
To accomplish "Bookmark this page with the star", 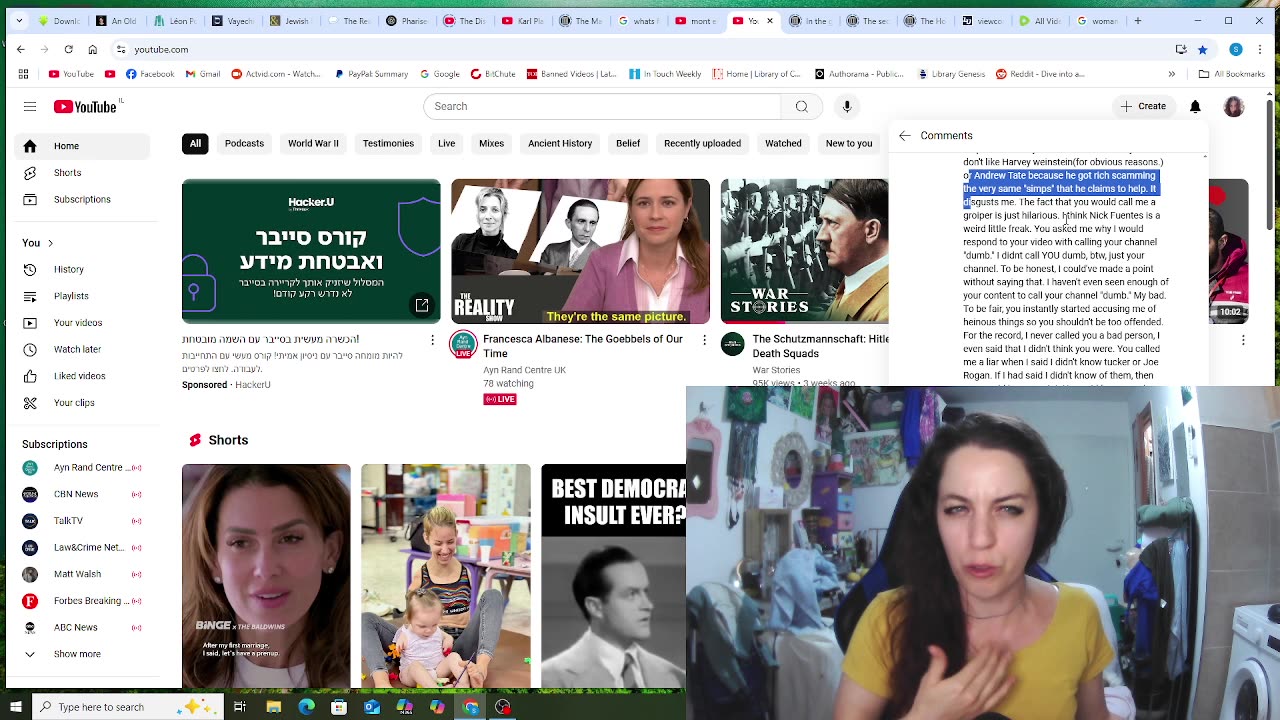I will pyautogui.click(x=1202, y=49).
